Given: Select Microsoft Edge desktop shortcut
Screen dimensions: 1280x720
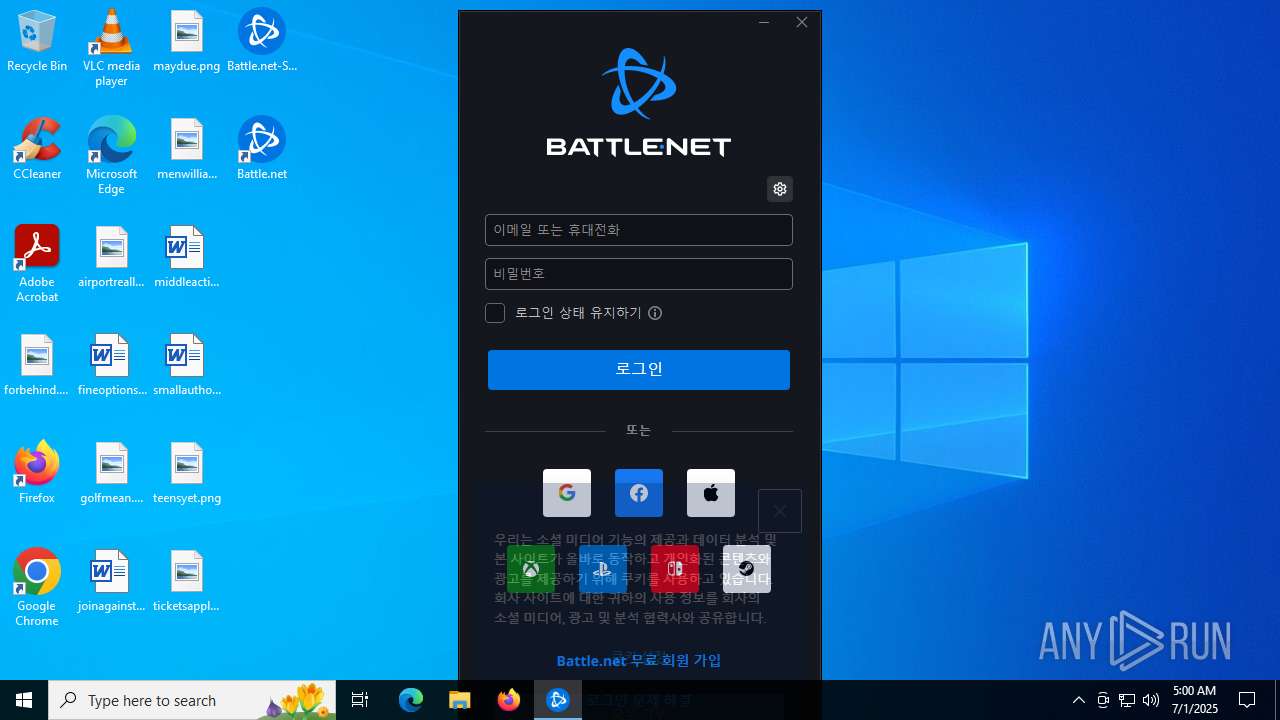Looking at the screenshot, I should click(x=111, y=155).
